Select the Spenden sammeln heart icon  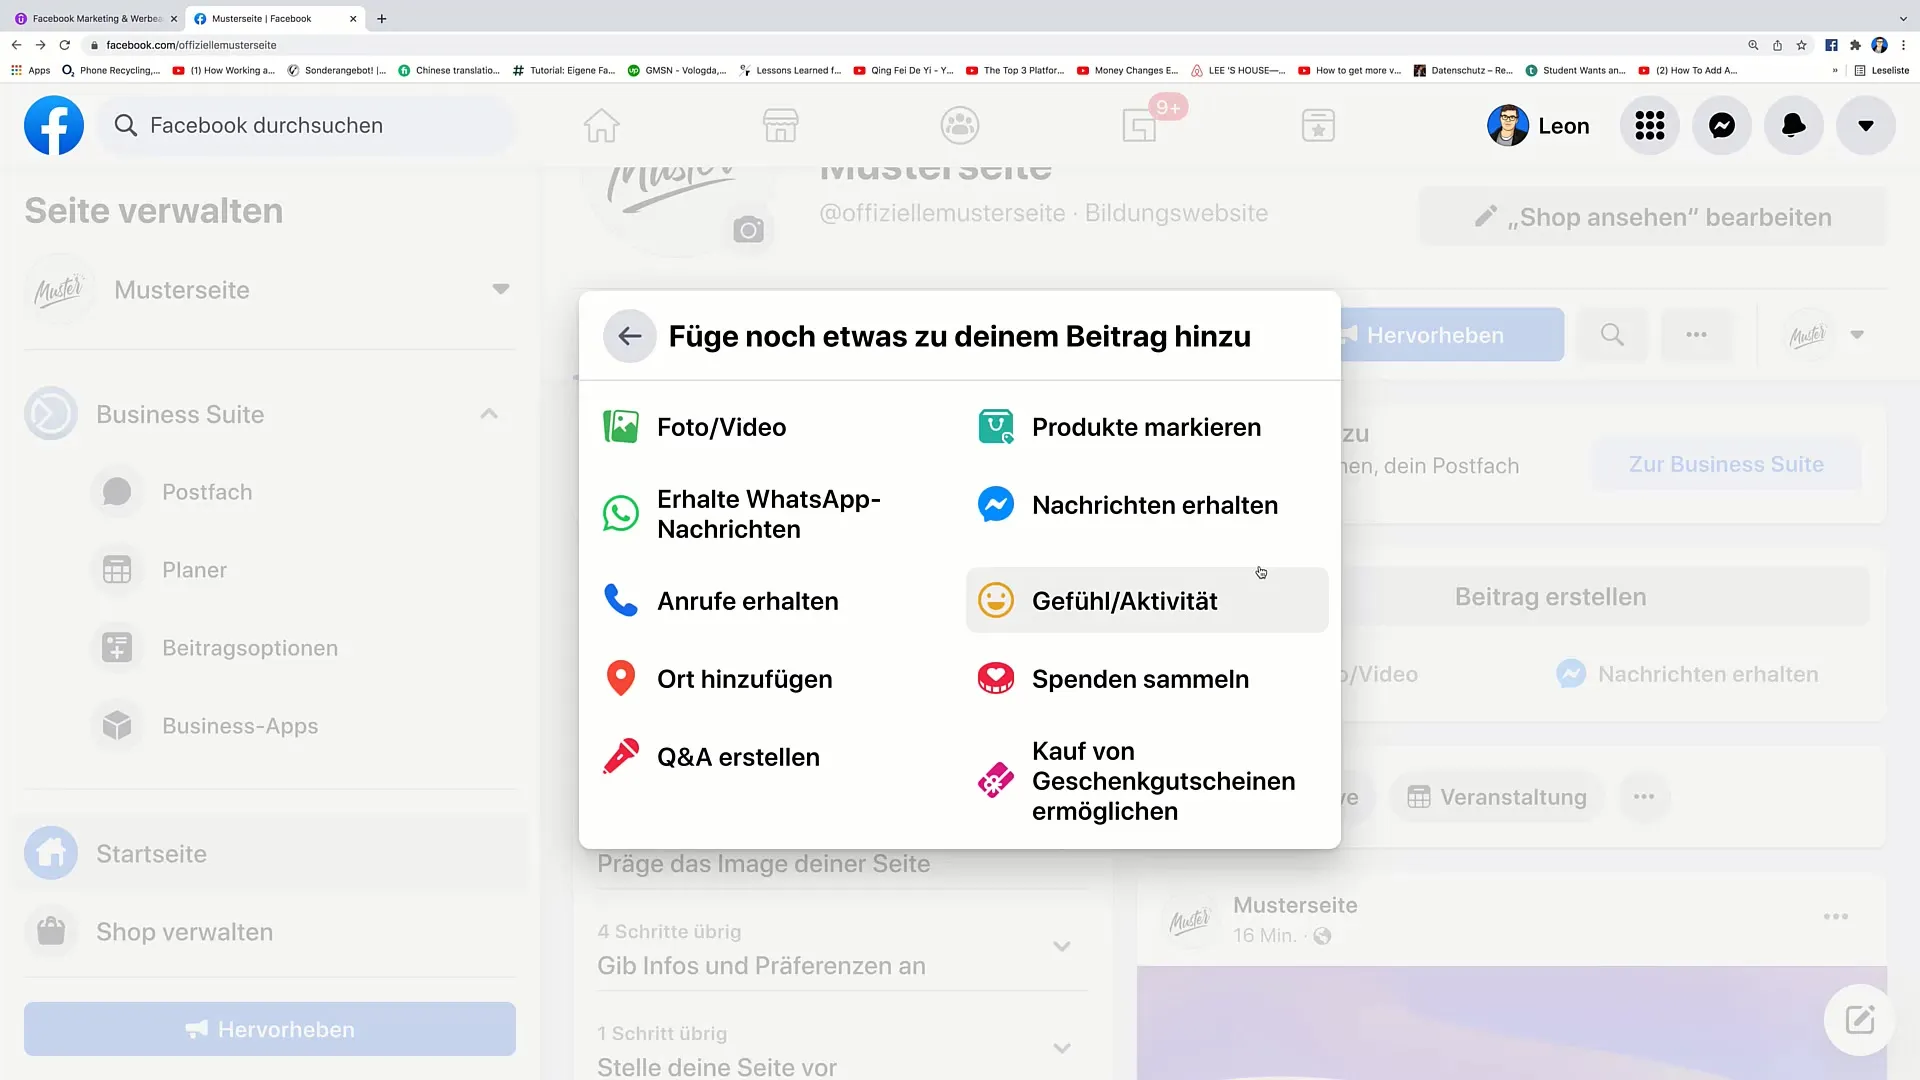pos(996,678)
